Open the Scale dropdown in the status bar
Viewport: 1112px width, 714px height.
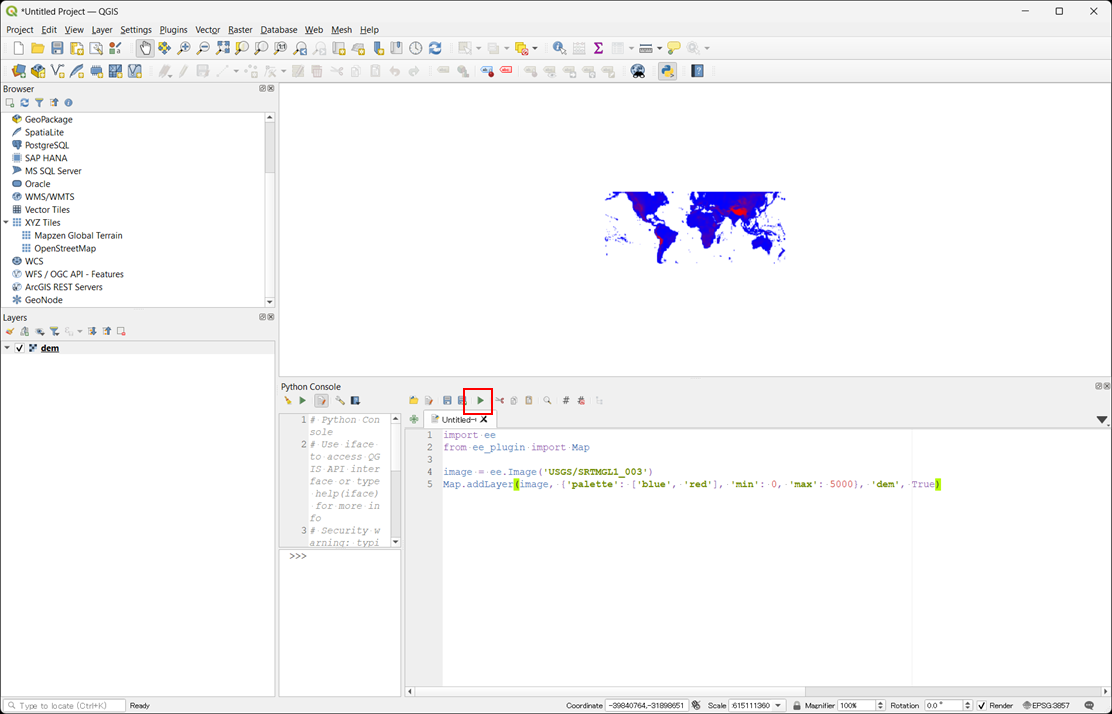[778, 705]
